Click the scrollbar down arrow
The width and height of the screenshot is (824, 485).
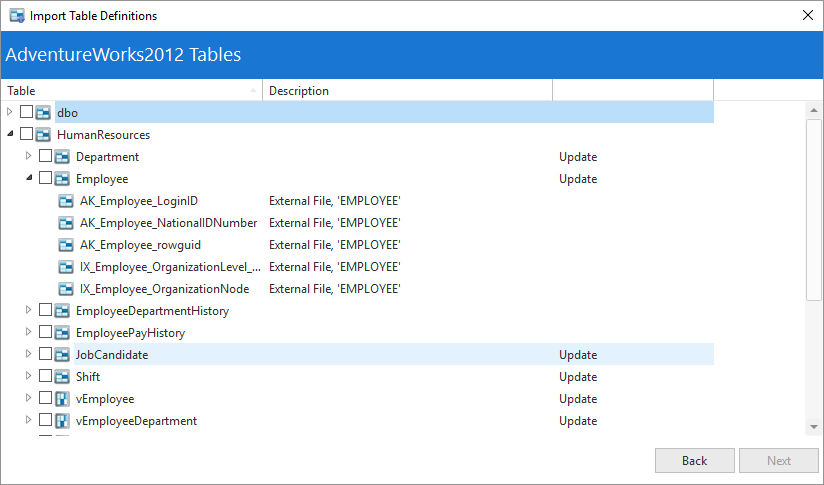coord(813,427)
